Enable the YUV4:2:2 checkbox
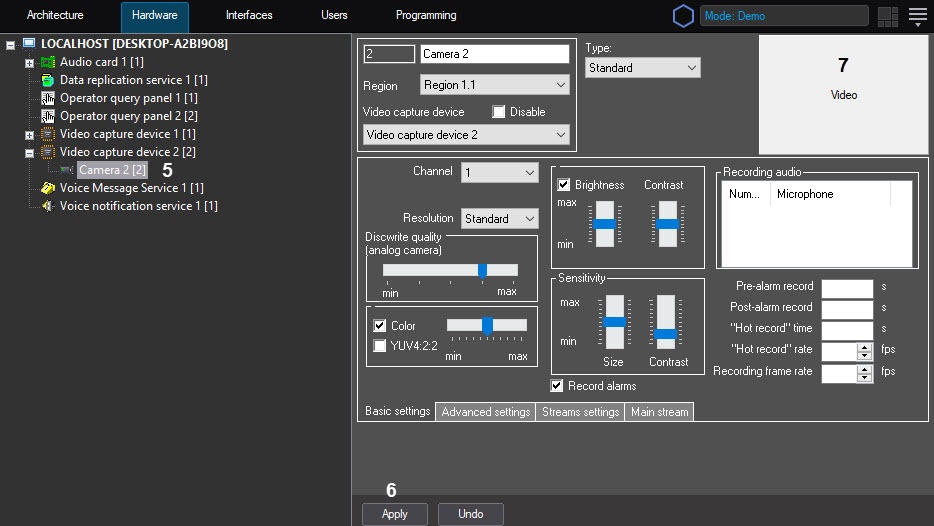Screen dimensions: 934x526 point(380,346)
